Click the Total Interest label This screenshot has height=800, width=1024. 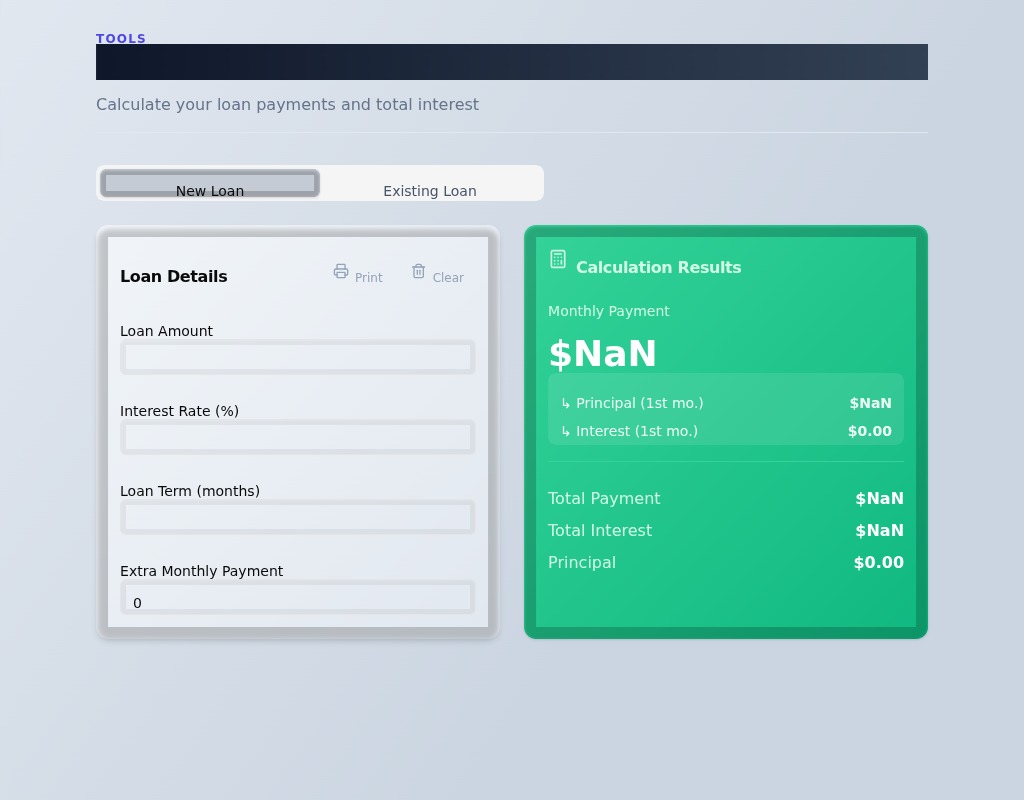tap(600, 530)
